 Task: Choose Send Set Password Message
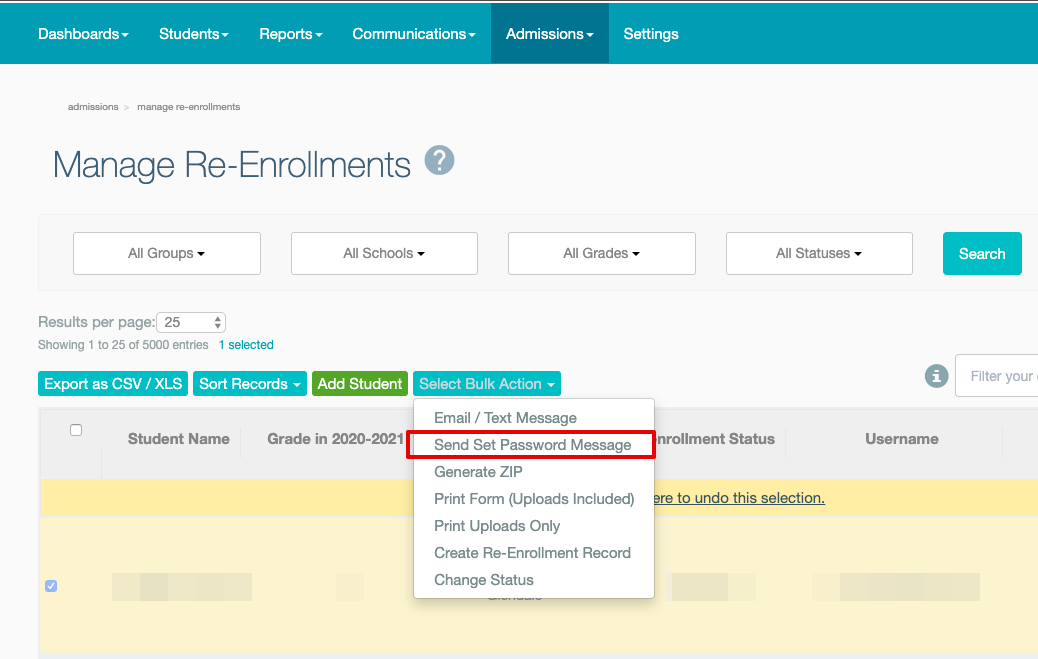pos(534,445)
